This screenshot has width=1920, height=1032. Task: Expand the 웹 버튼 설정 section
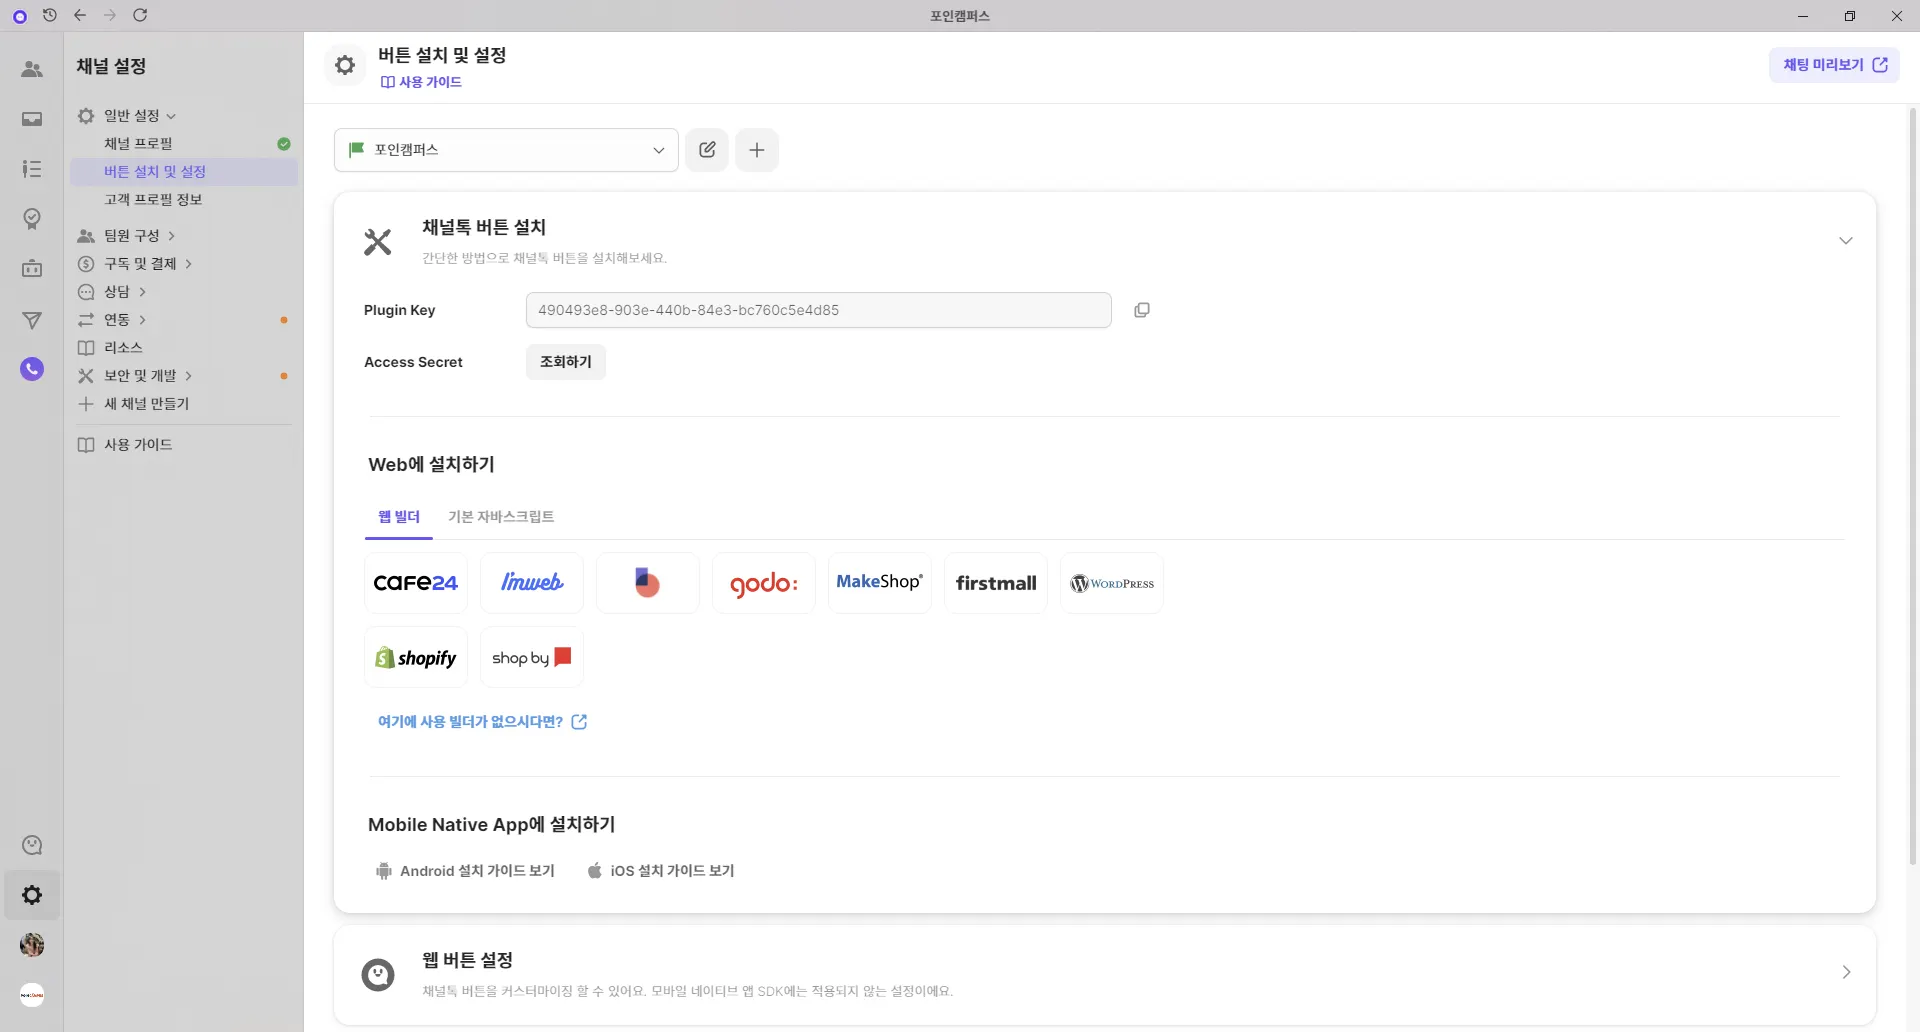tap(1846, 972)
